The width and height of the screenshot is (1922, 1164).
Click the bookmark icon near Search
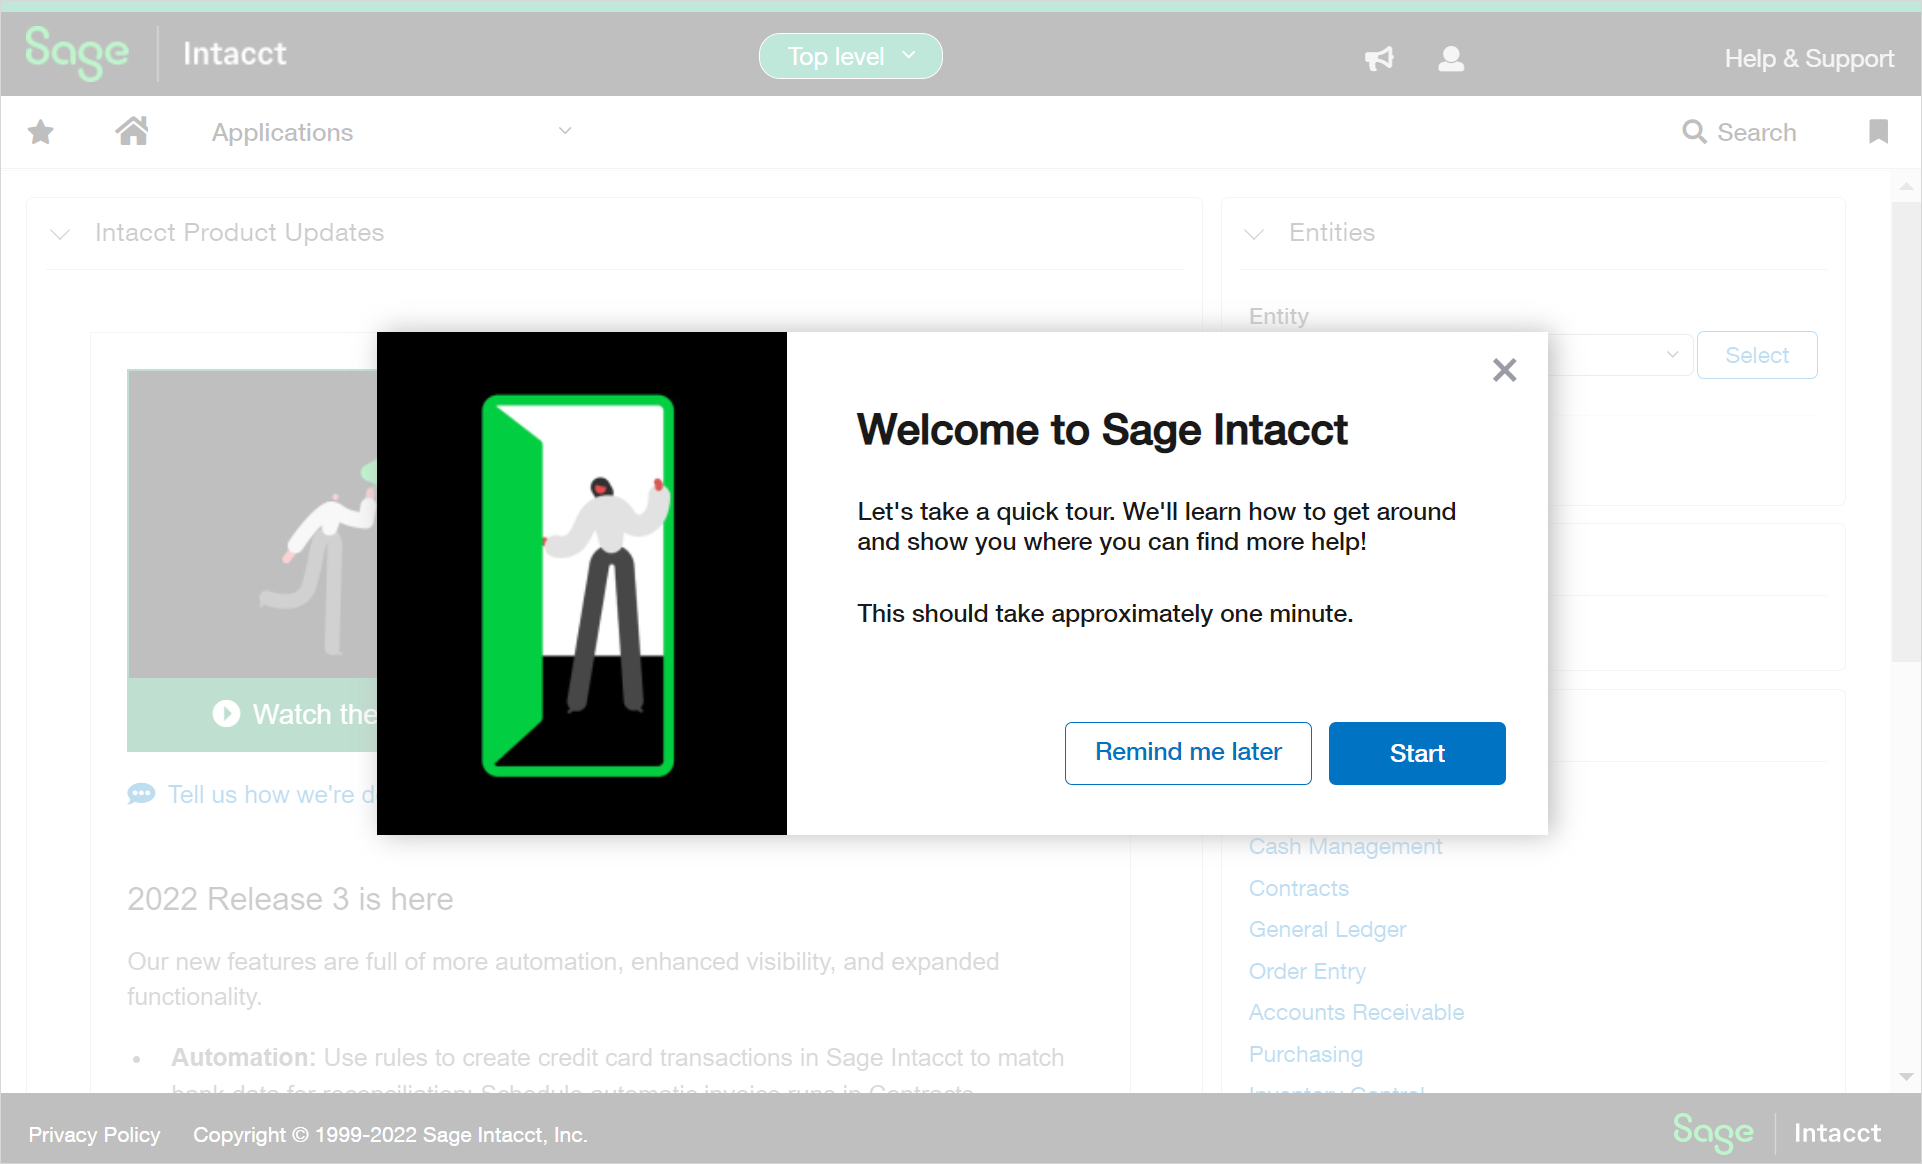point(1878,131)
